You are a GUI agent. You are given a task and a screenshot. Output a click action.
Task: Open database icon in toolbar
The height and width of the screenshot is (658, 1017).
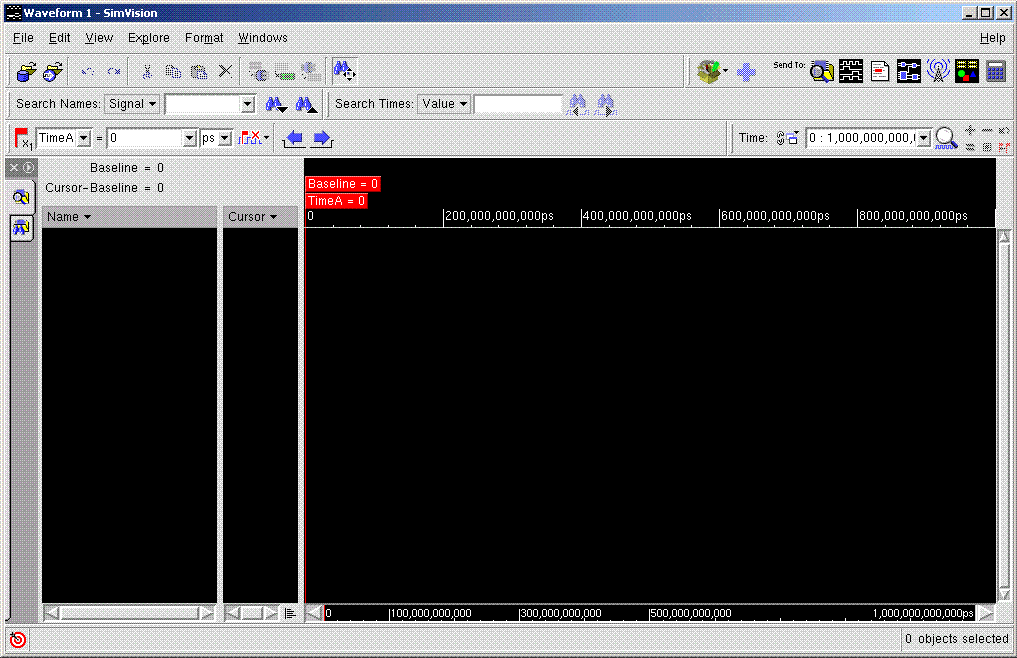pyautogui.click(x=27, y=71)
